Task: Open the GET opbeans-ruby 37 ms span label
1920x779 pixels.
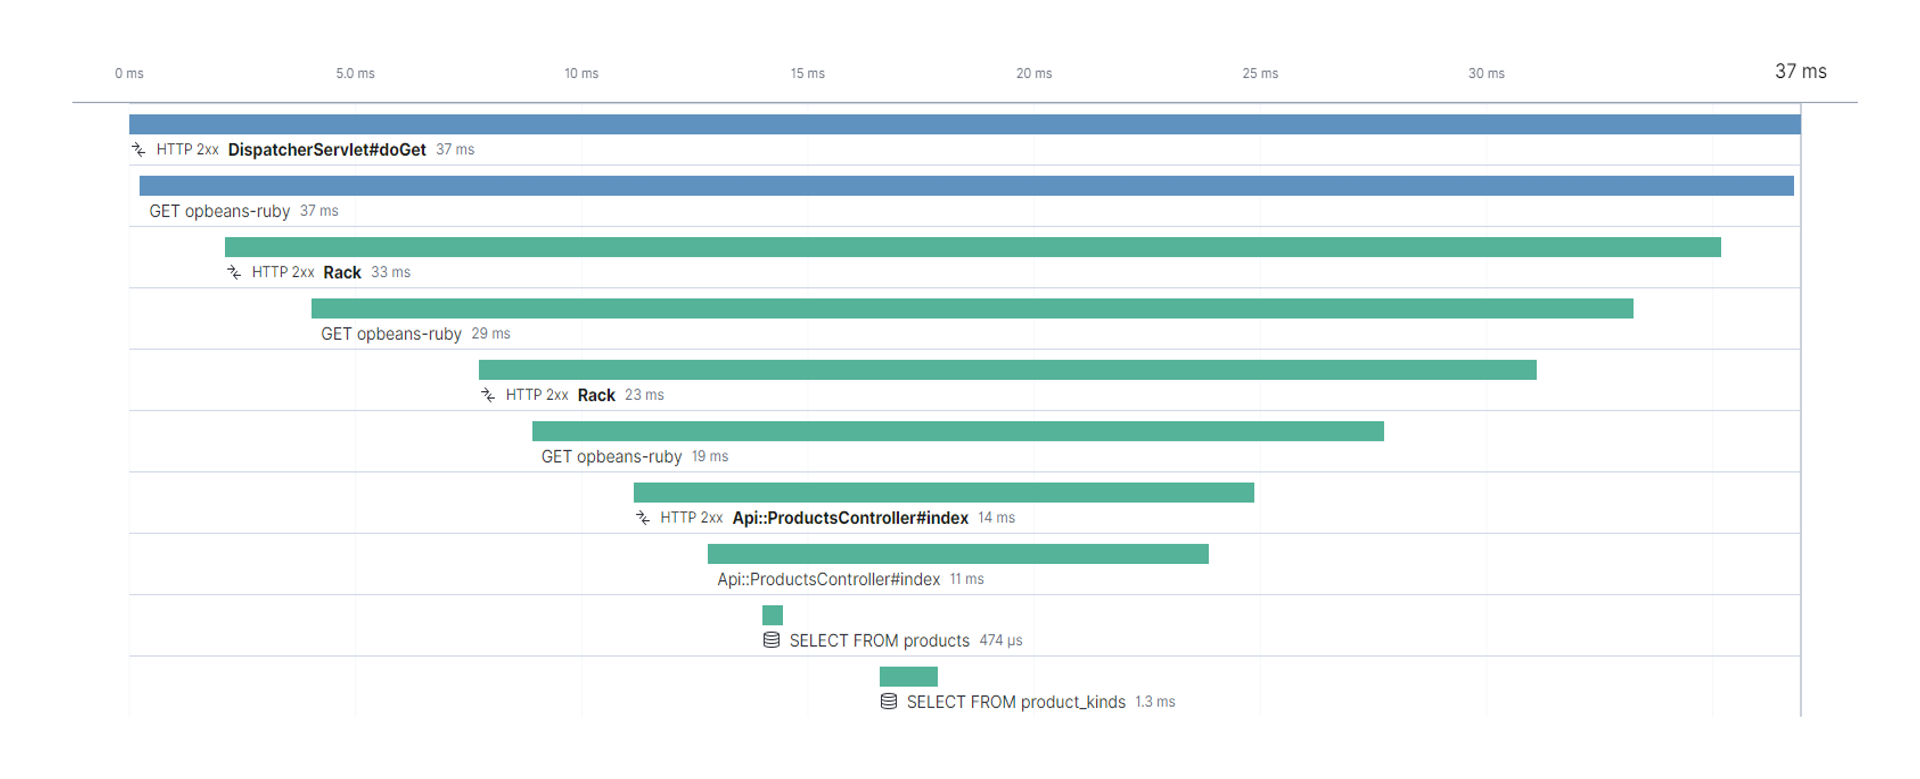Action: [220, 211]
